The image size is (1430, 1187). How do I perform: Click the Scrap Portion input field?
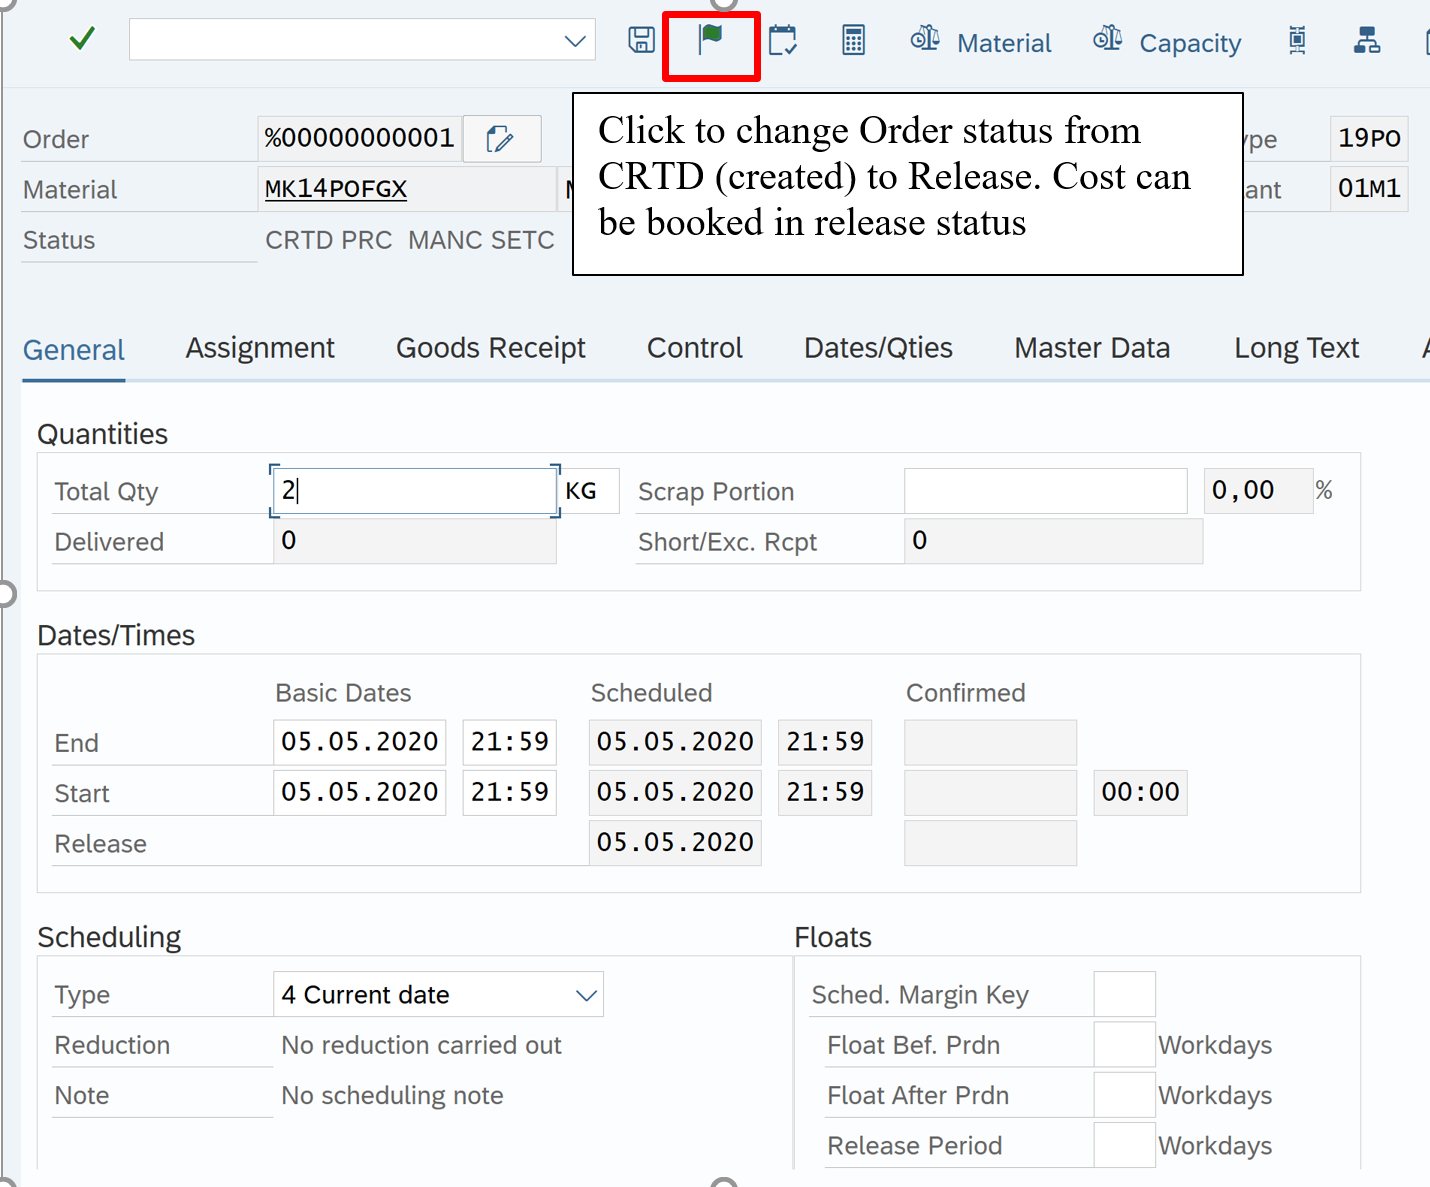[x=1045, y=491]
